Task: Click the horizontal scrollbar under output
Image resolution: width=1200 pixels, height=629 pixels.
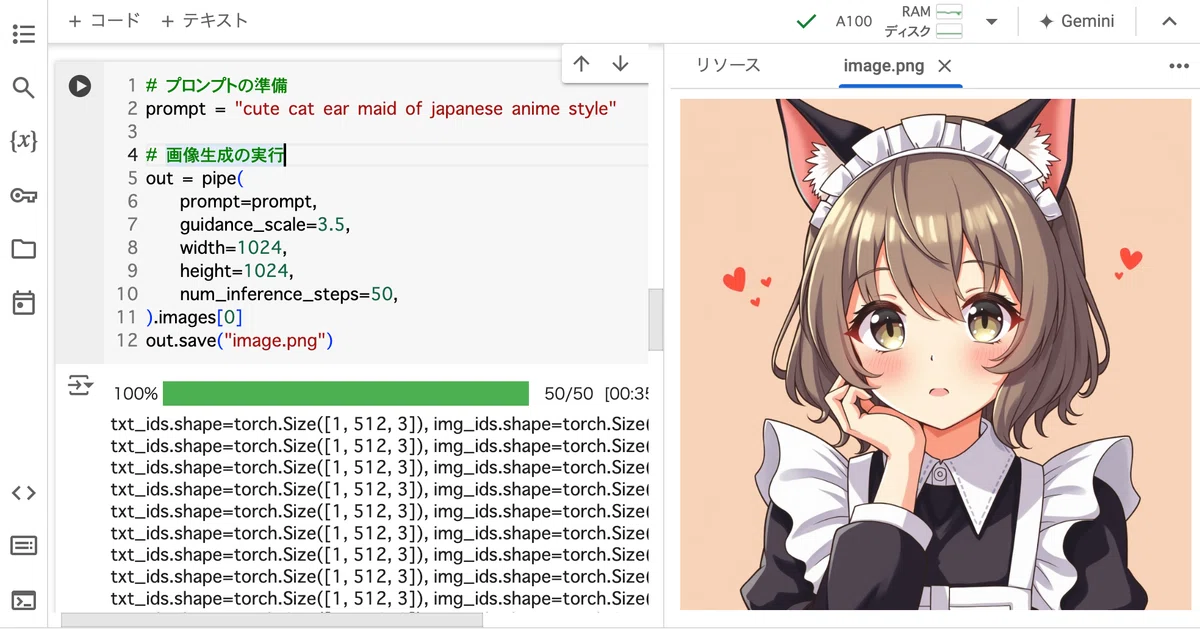Action: (x=272, y=621)
